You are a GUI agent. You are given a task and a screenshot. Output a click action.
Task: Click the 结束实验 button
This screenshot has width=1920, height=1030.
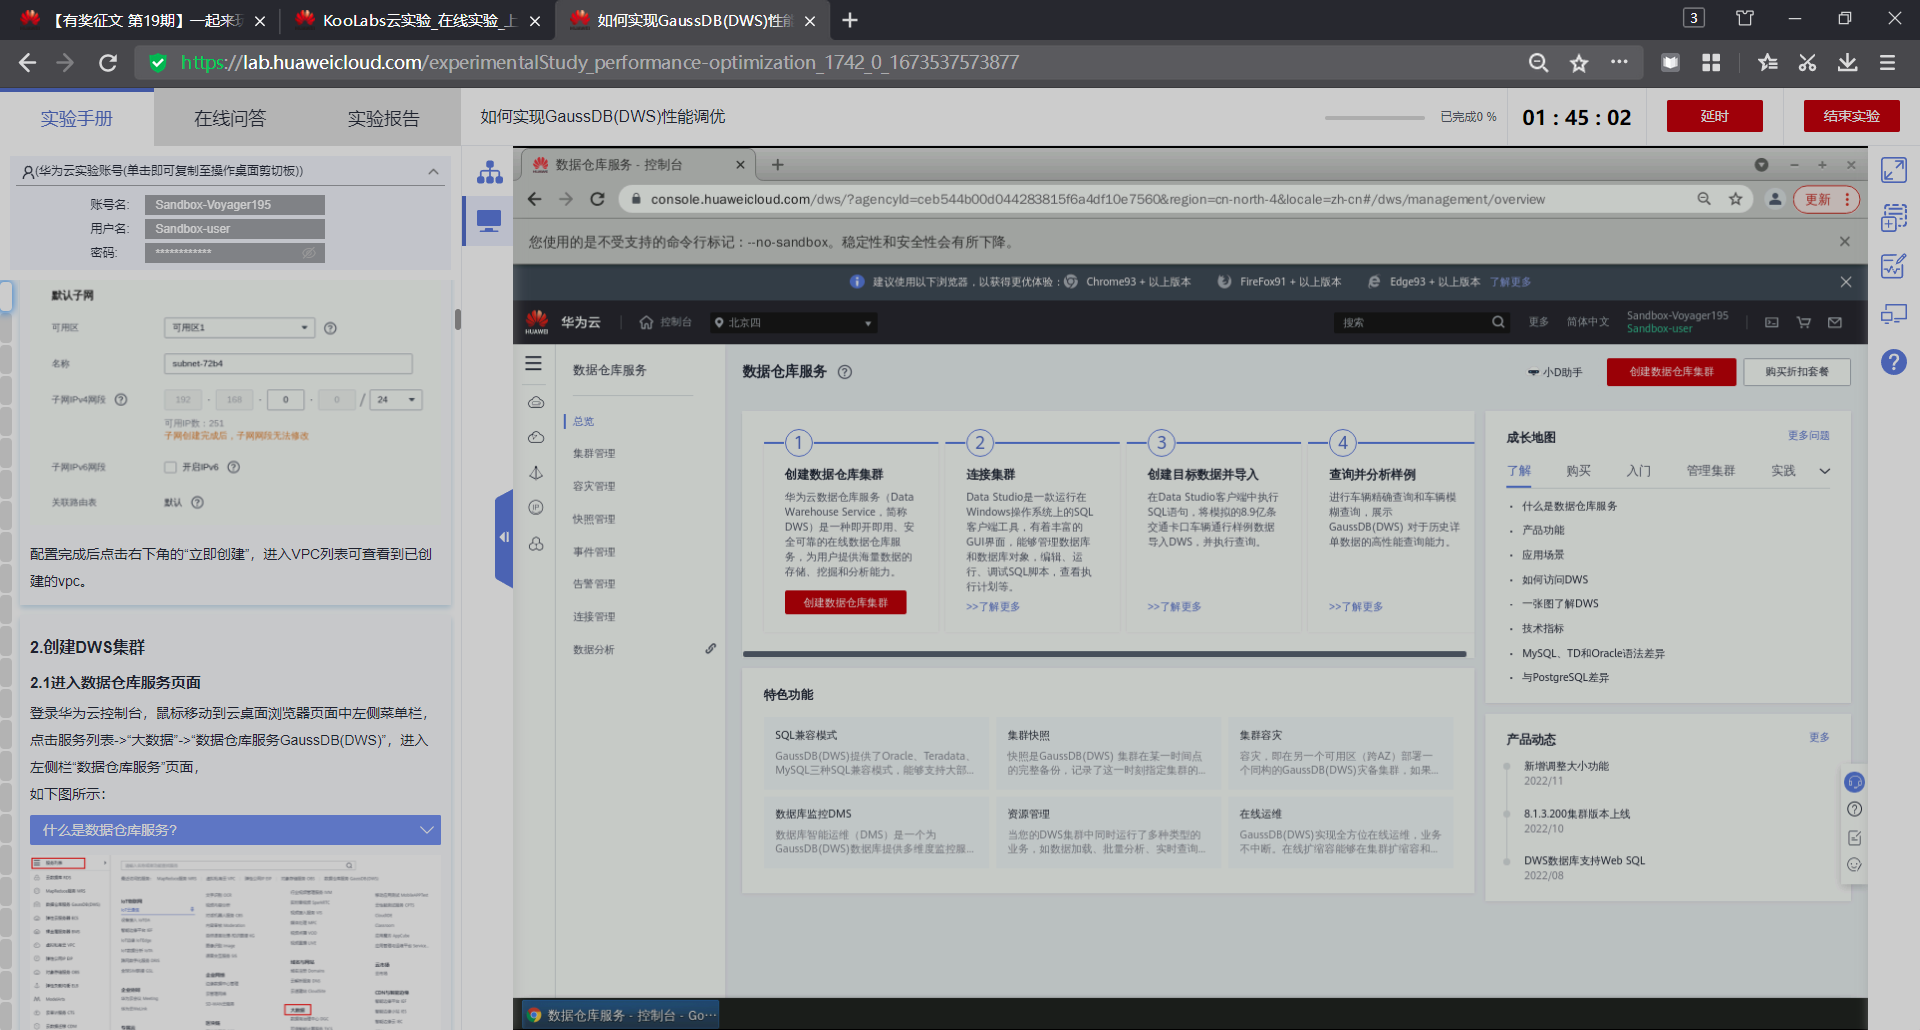point(1851,116)
